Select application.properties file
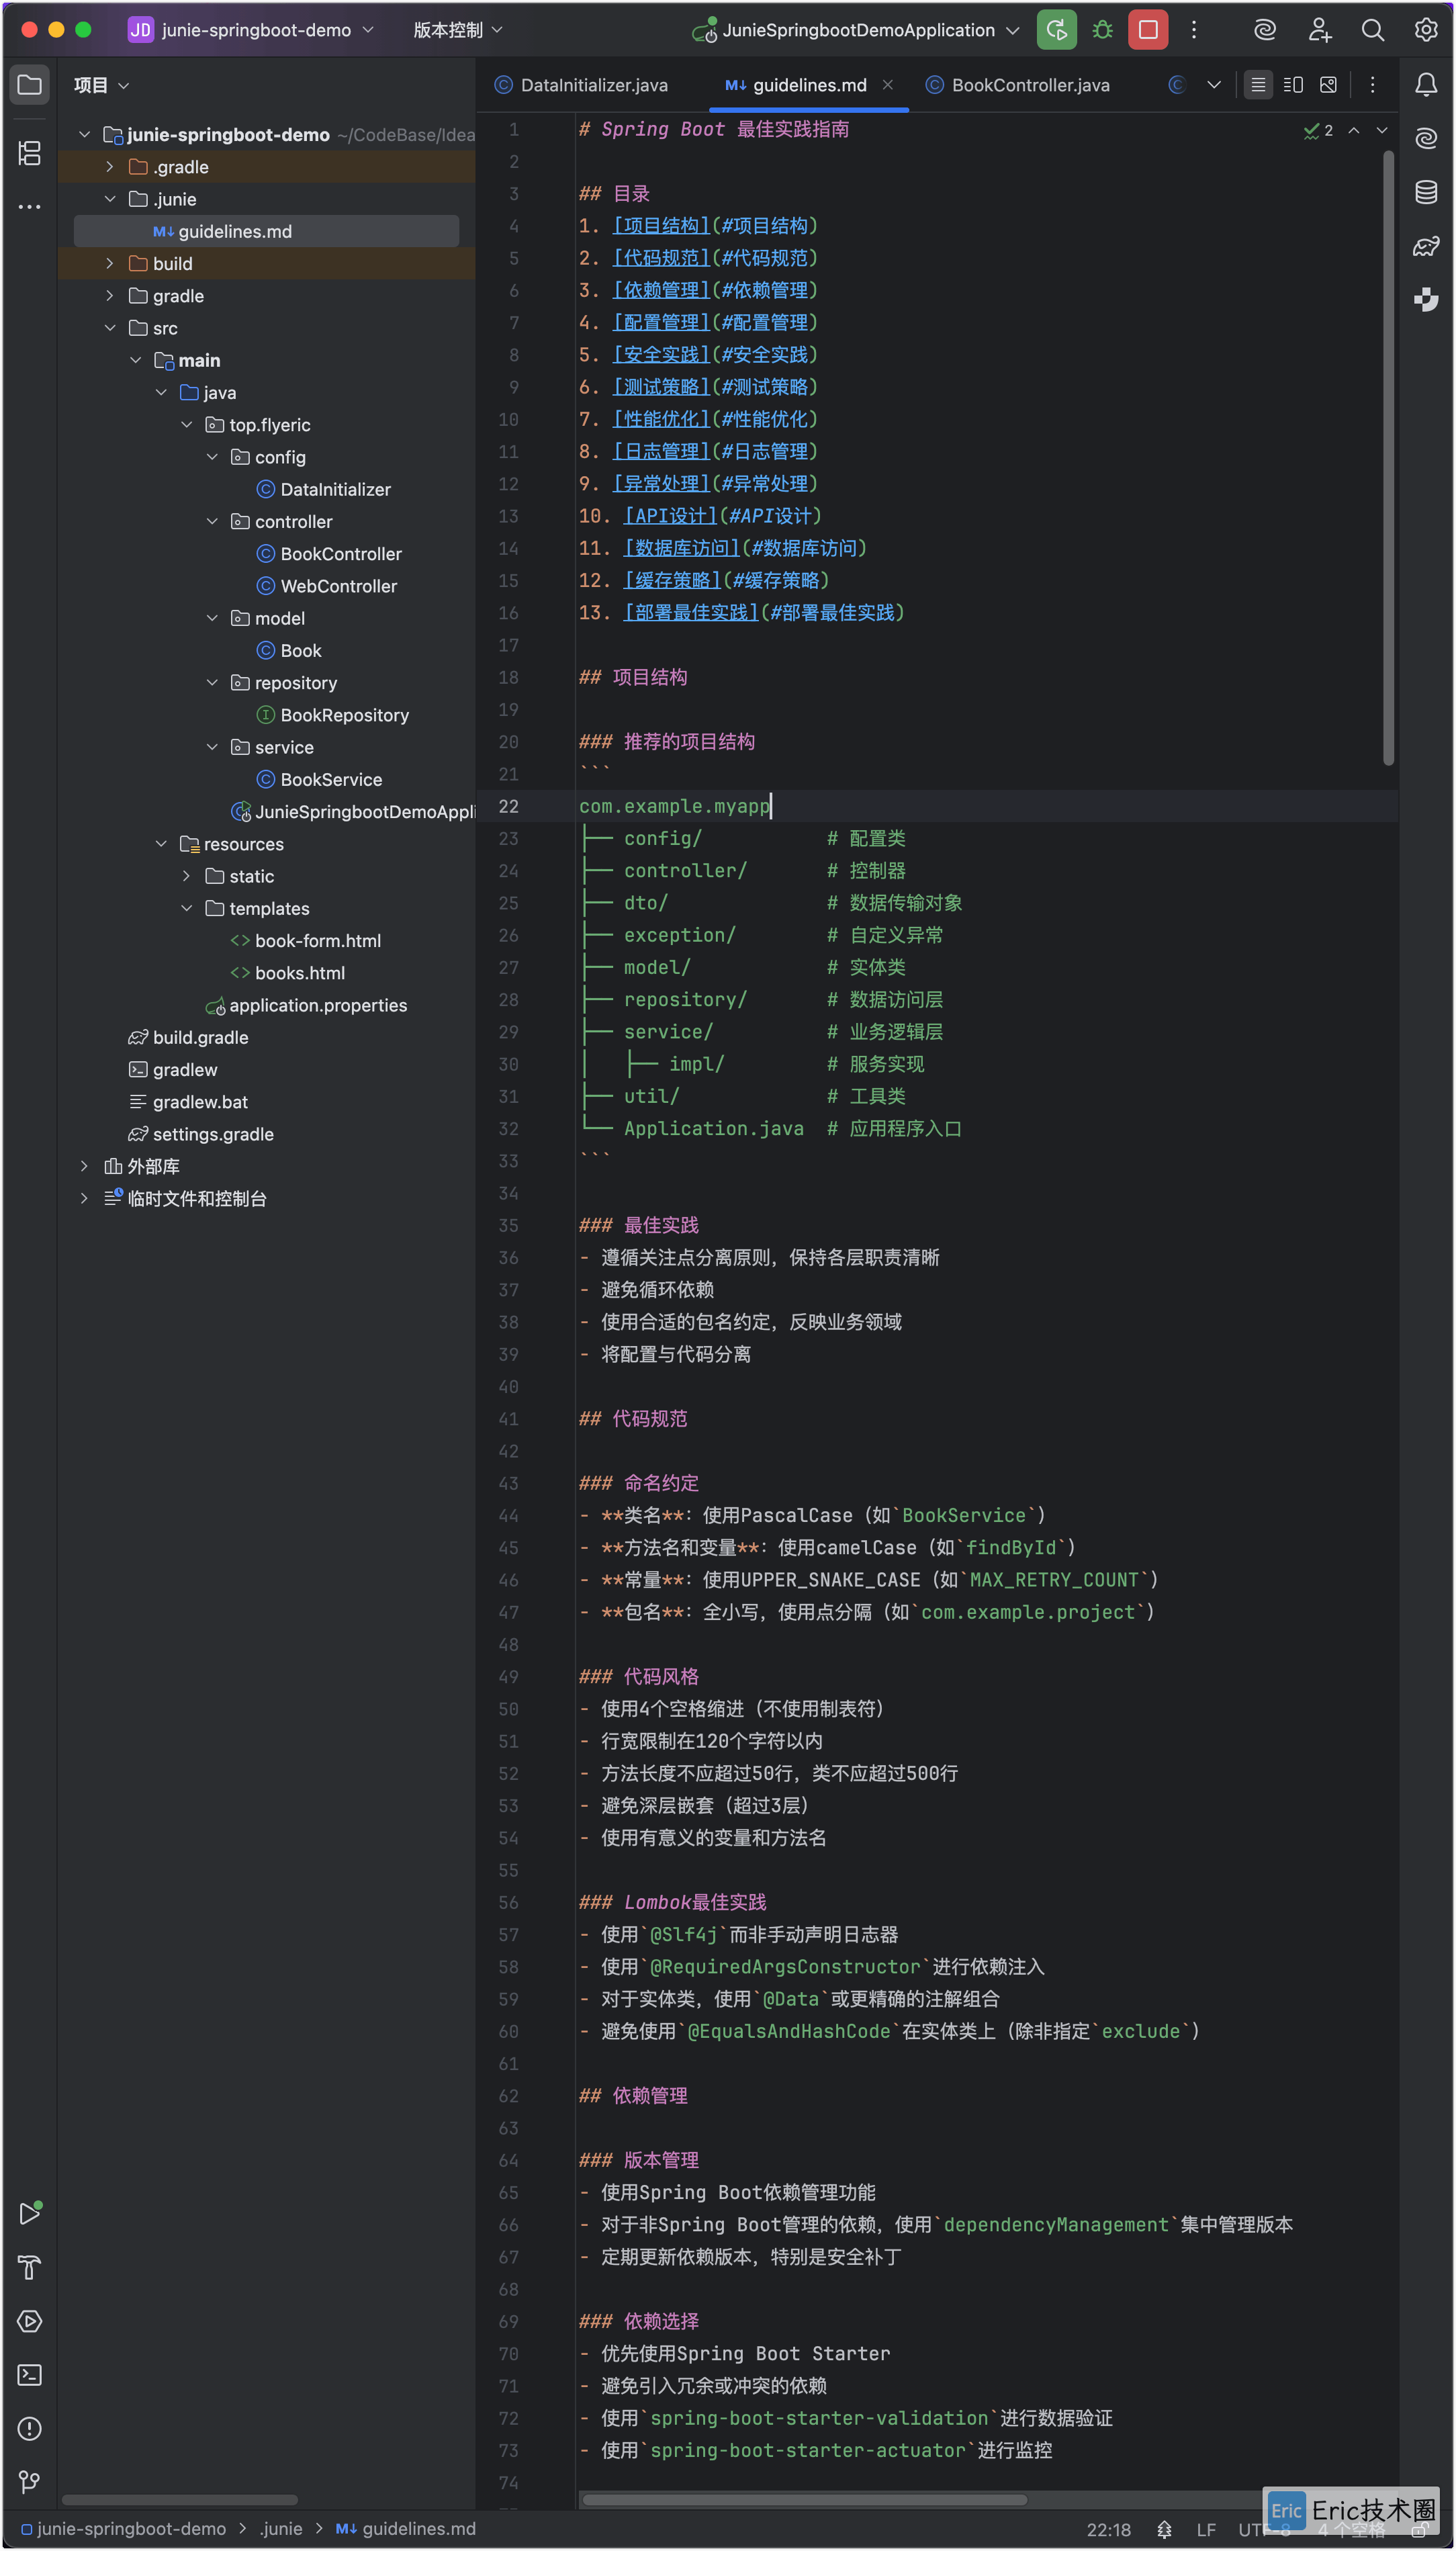 (306, 1005)
